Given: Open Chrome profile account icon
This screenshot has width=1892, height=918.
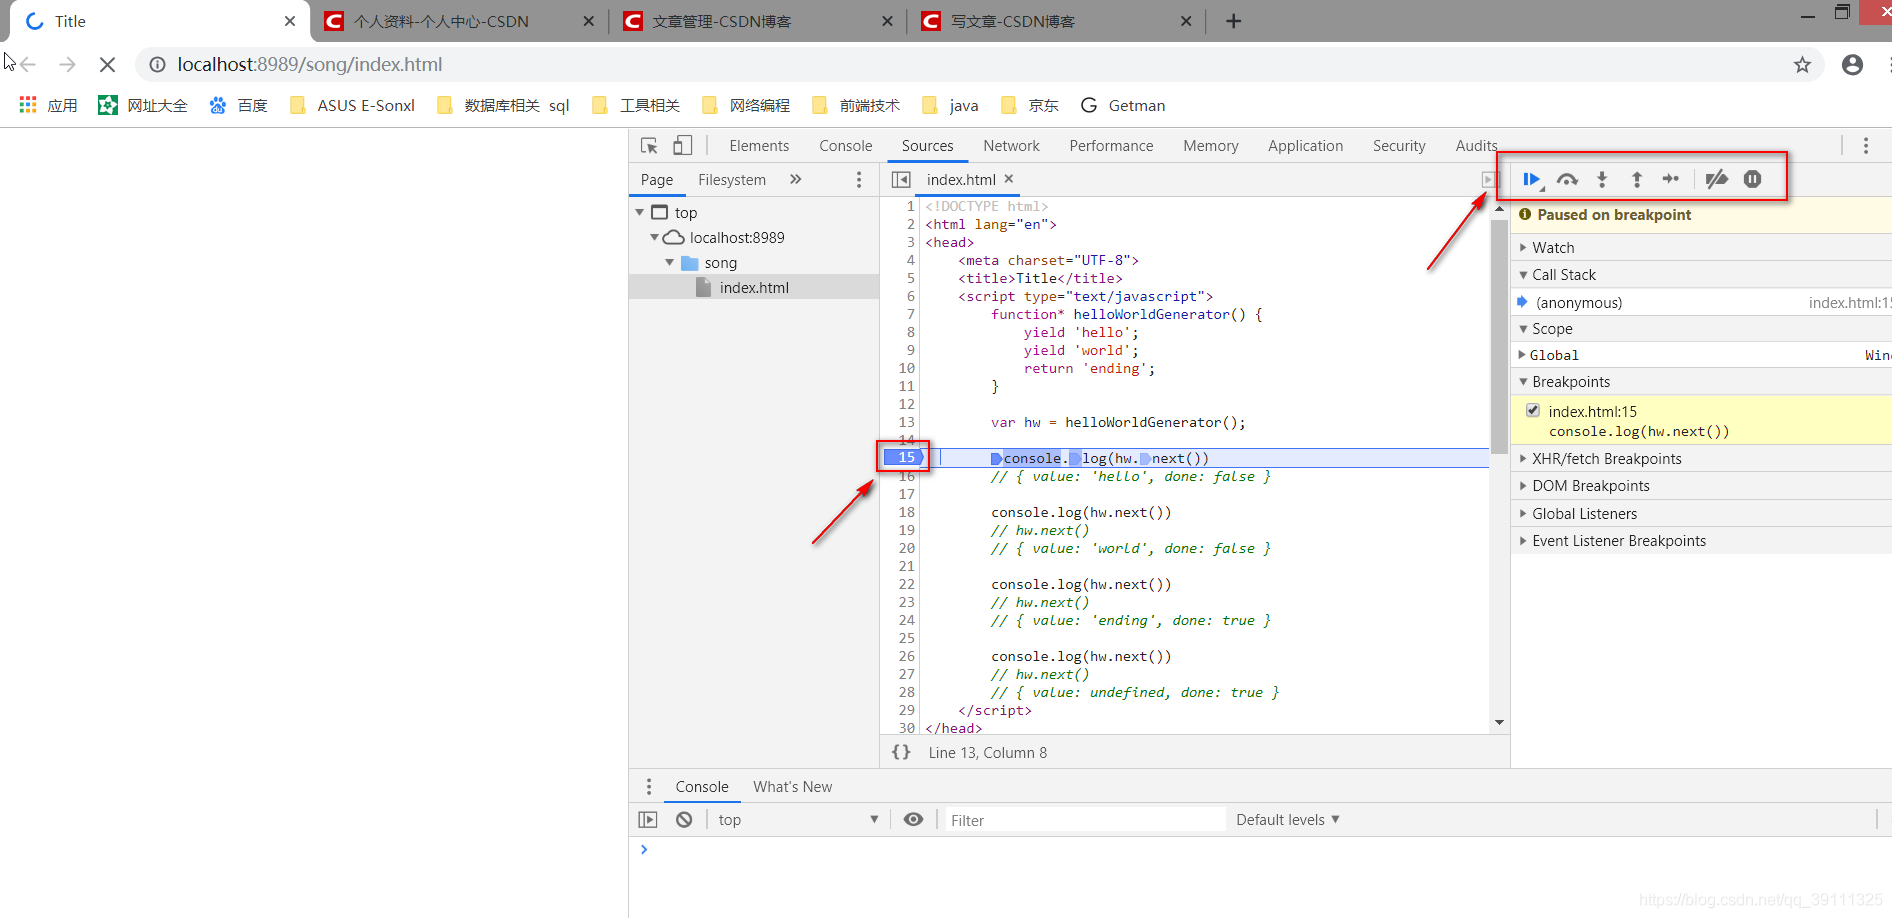Looking at the screenshot, I should (x=1852, y=65).
